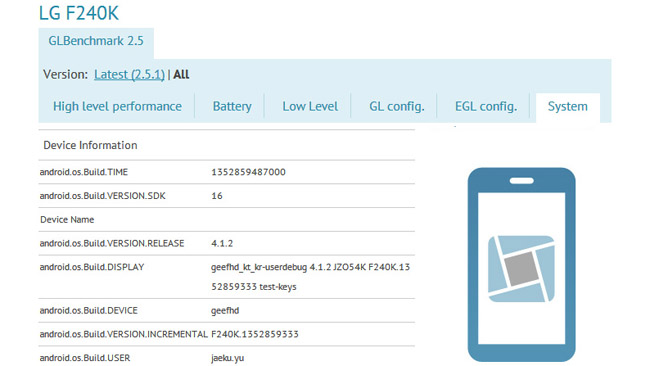Select the SDK value 16

point(217,196)
